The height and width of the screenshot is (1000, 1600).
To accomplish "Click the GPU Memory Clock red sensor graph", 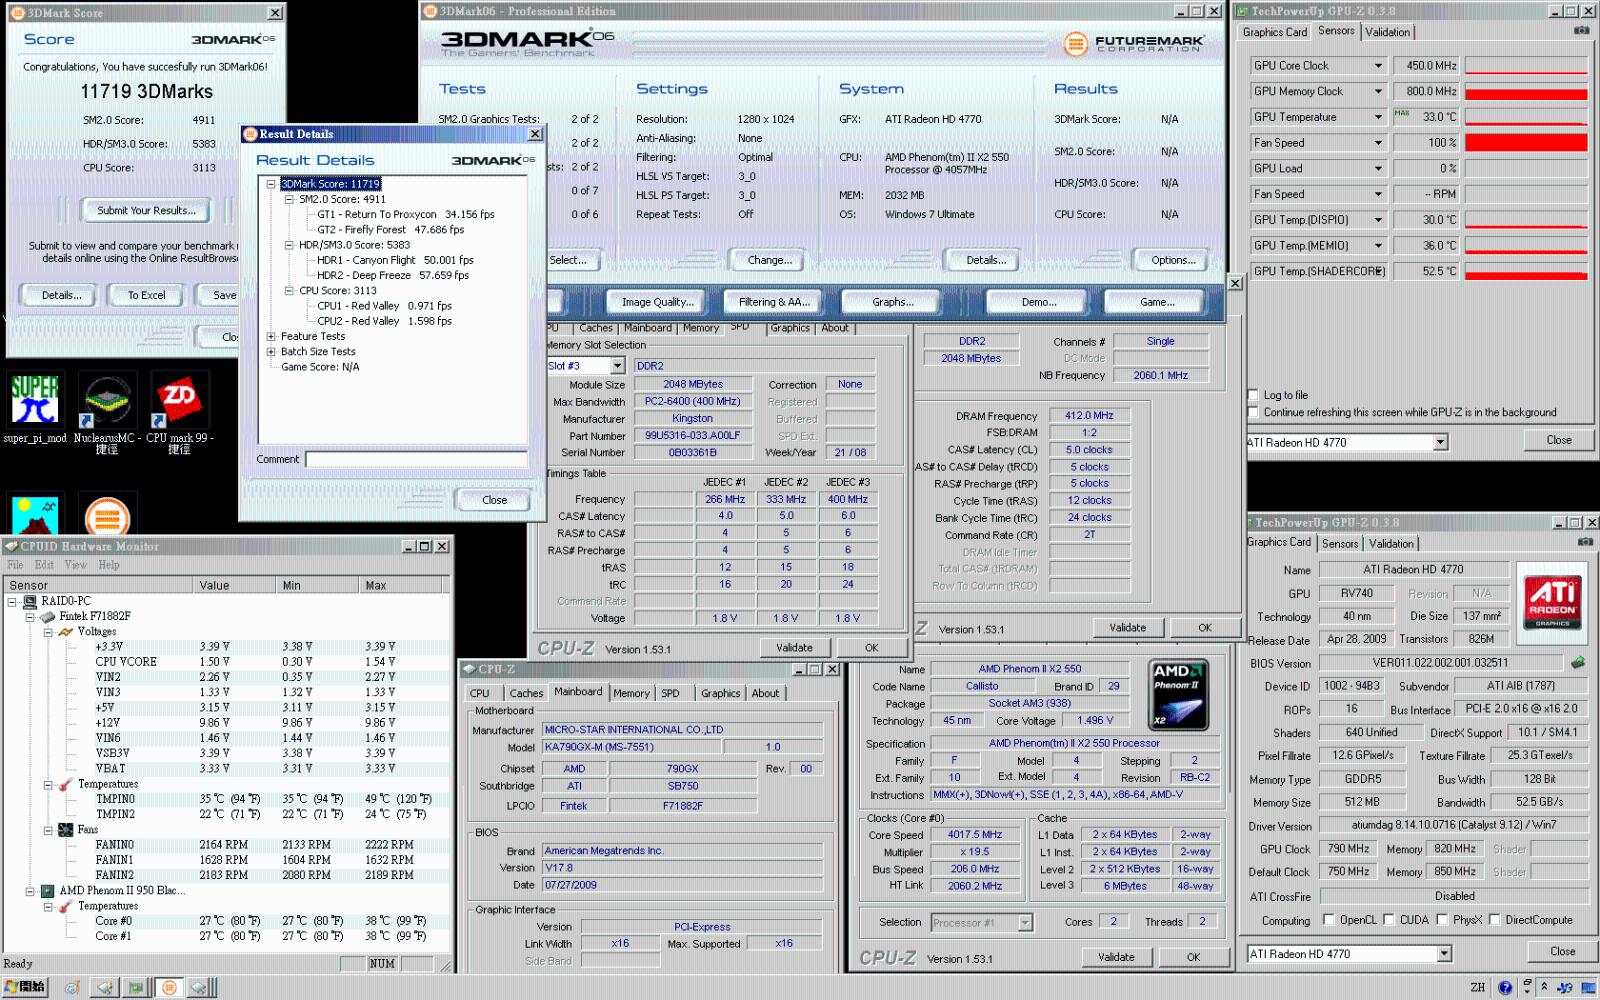I will (x=1526, y=91).
